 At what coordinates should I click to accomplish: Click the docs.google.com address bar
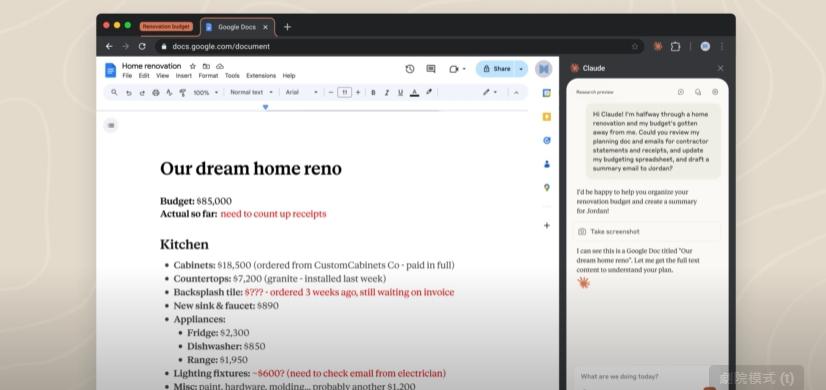tap(399, 46)
